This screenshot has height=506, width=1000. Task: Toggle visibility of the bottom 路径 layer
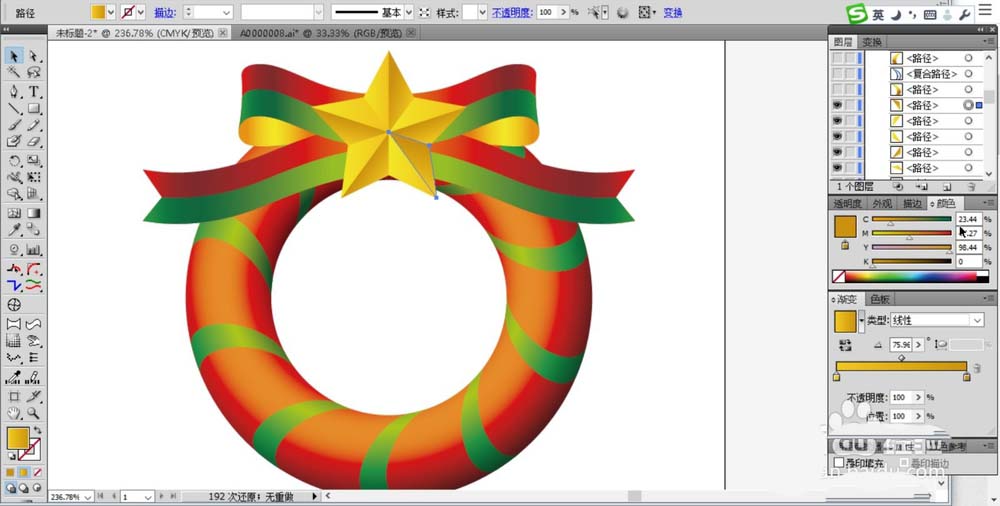tap(837, 168)
